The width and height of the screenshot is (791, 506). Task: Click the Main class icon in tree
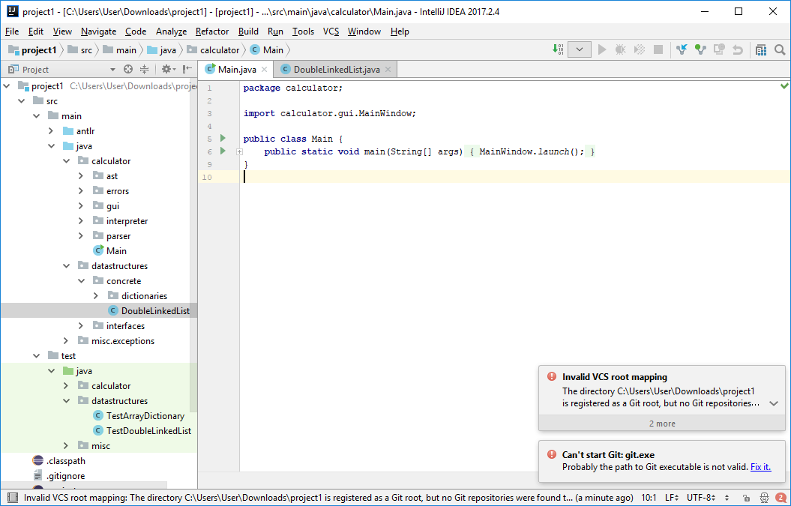coord(98,250)
